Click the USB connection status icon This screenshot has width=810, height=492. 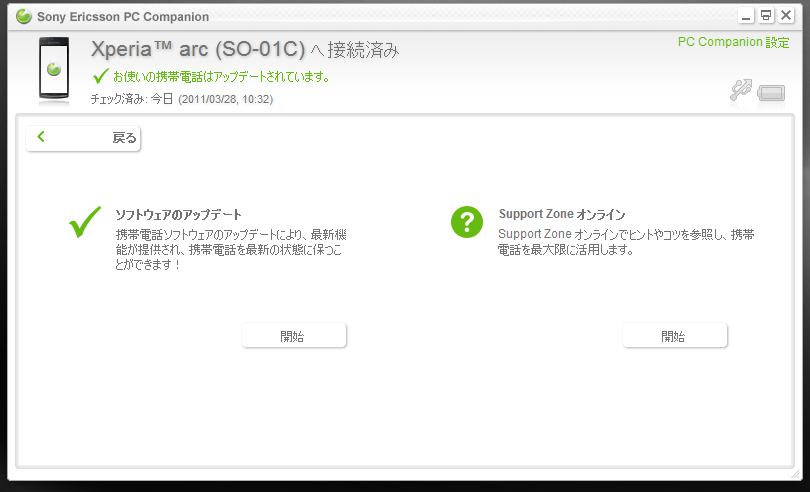(x=741, y=90)
